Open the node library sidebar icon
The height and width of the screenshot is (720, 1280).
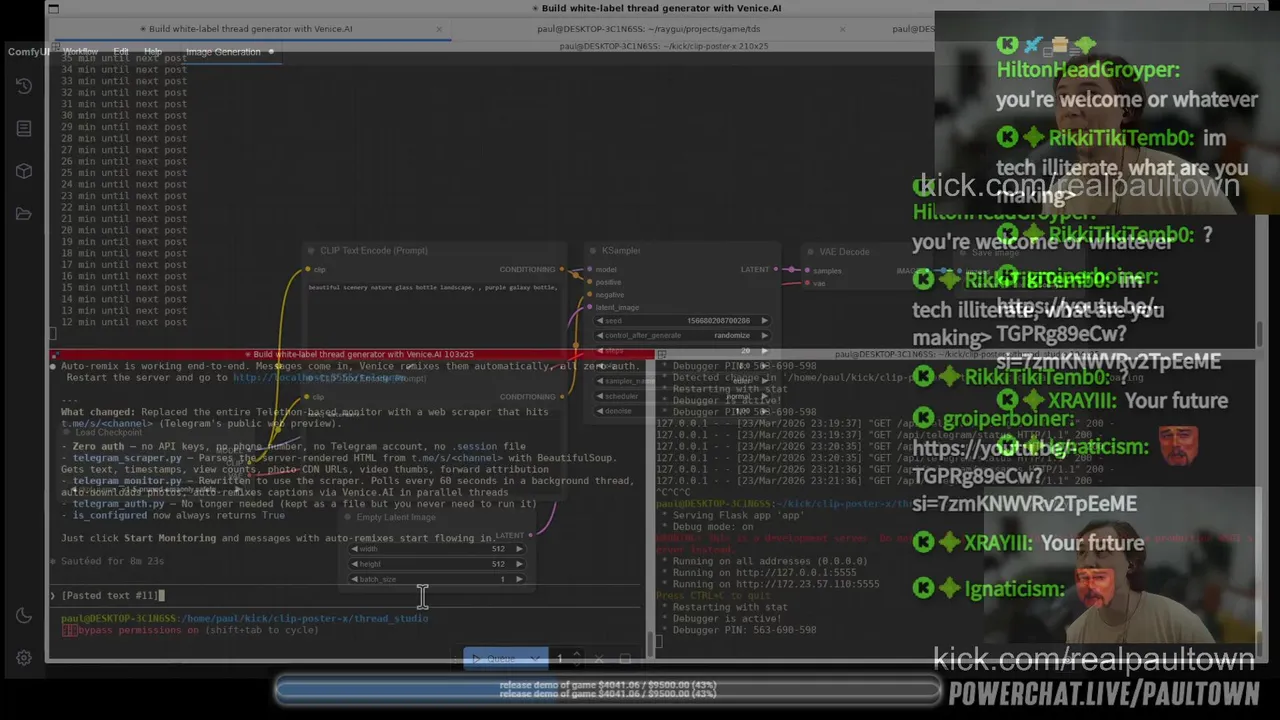pyautogui.click(x=24, y=129)
